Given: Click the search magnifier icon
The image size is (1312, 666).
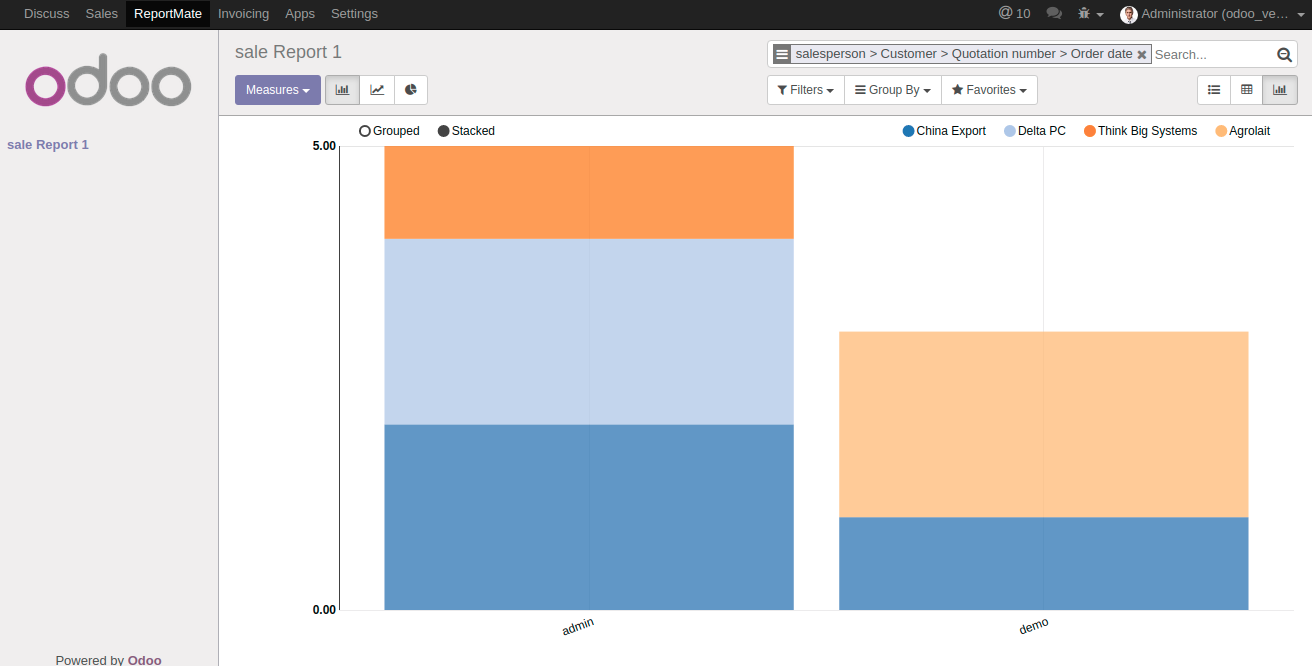Looking at the screenshot, I should [1284, 54].
